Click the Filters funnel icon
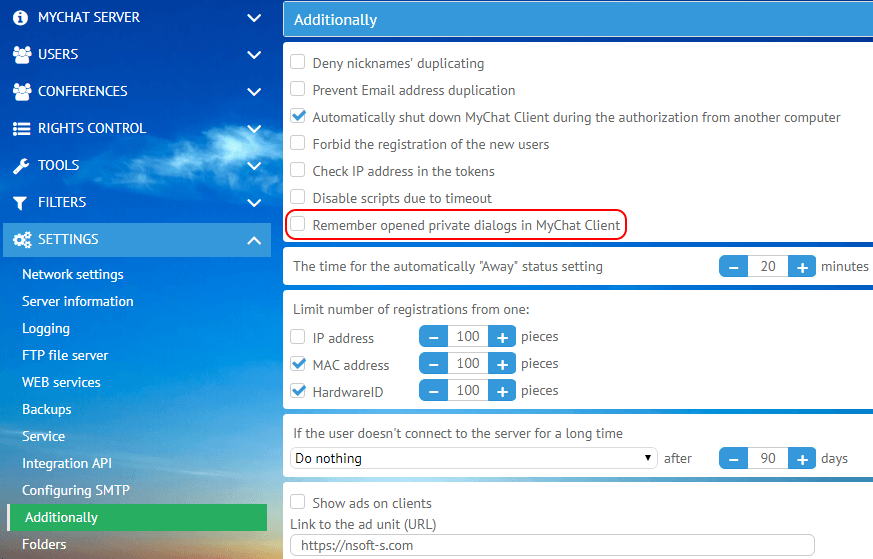The height and width of the screenshot is (559, 873). tap(20, 203)
